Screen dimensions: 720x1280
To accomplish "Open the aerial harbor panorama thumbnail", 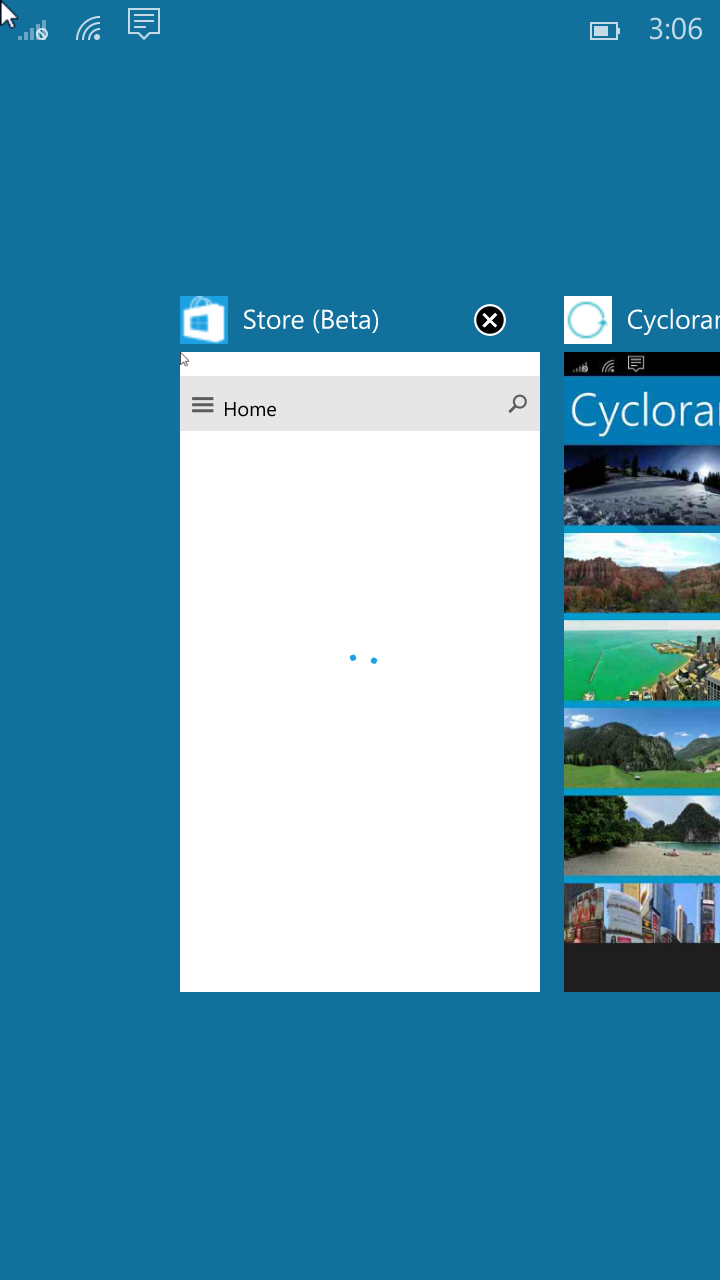I will coord(642,660).
